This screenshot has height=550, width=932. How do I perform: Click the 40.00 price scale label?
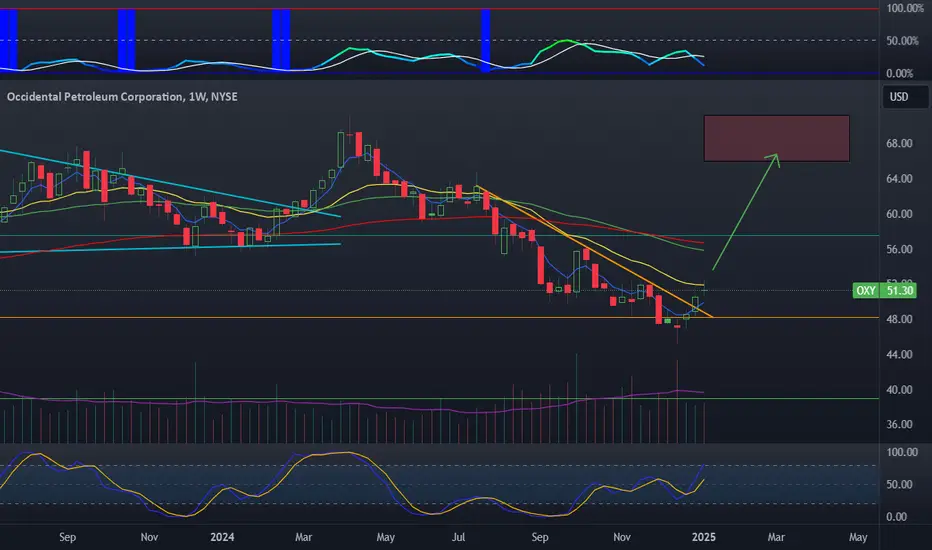click(899, 389)
